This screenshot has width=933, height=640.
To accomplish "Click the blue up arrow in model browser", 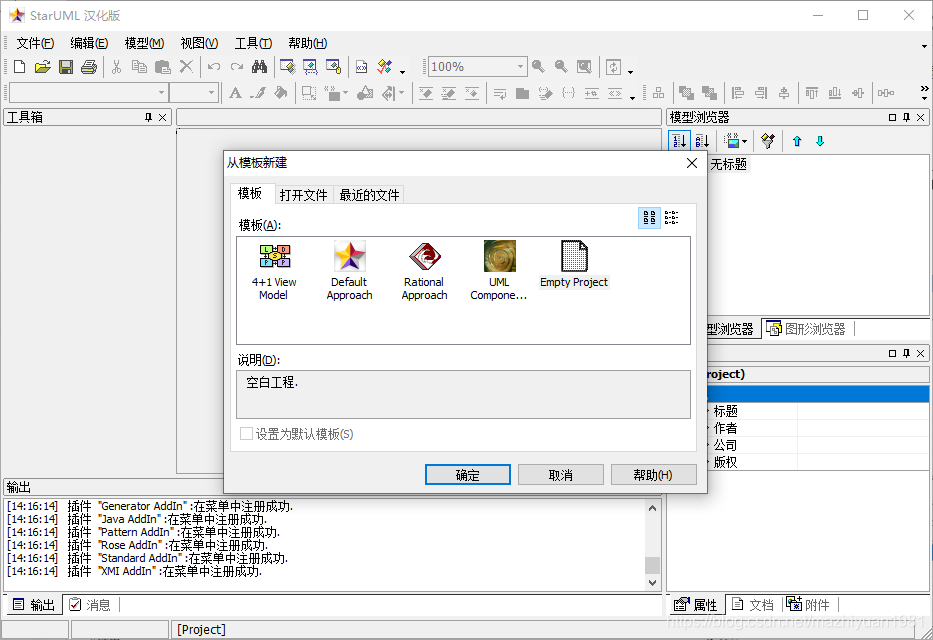I will click(x=797, y=141).
